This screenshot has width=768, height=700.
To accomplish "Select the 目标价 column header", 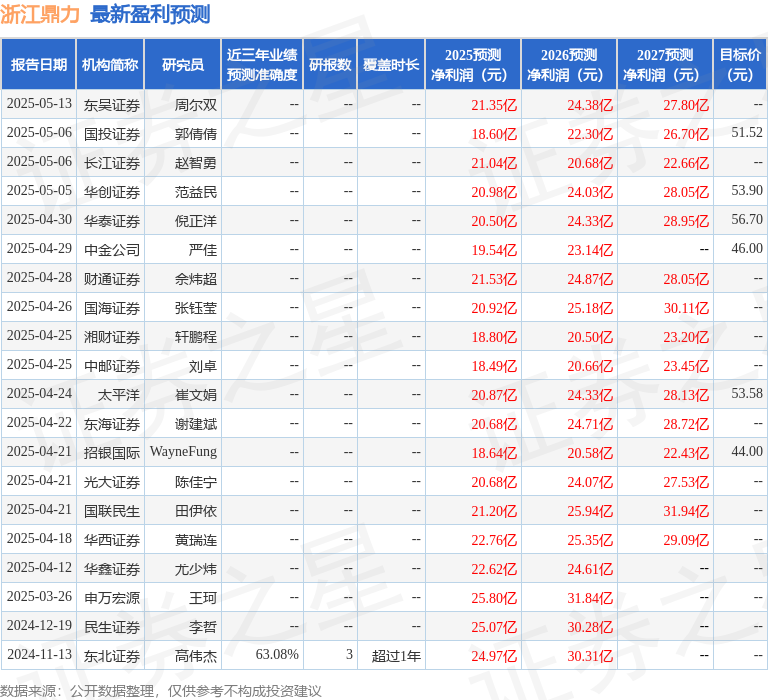I will [740, 65].
